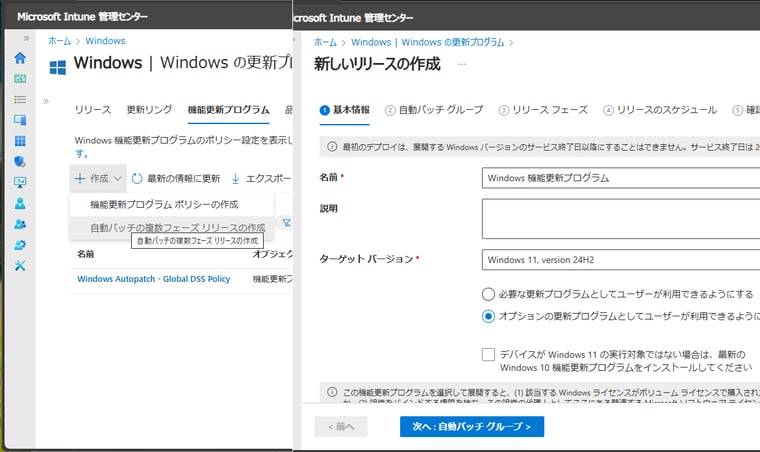Click ホーム breadcrumb in right window
This screenshot has width=760, height=452.
325,42
